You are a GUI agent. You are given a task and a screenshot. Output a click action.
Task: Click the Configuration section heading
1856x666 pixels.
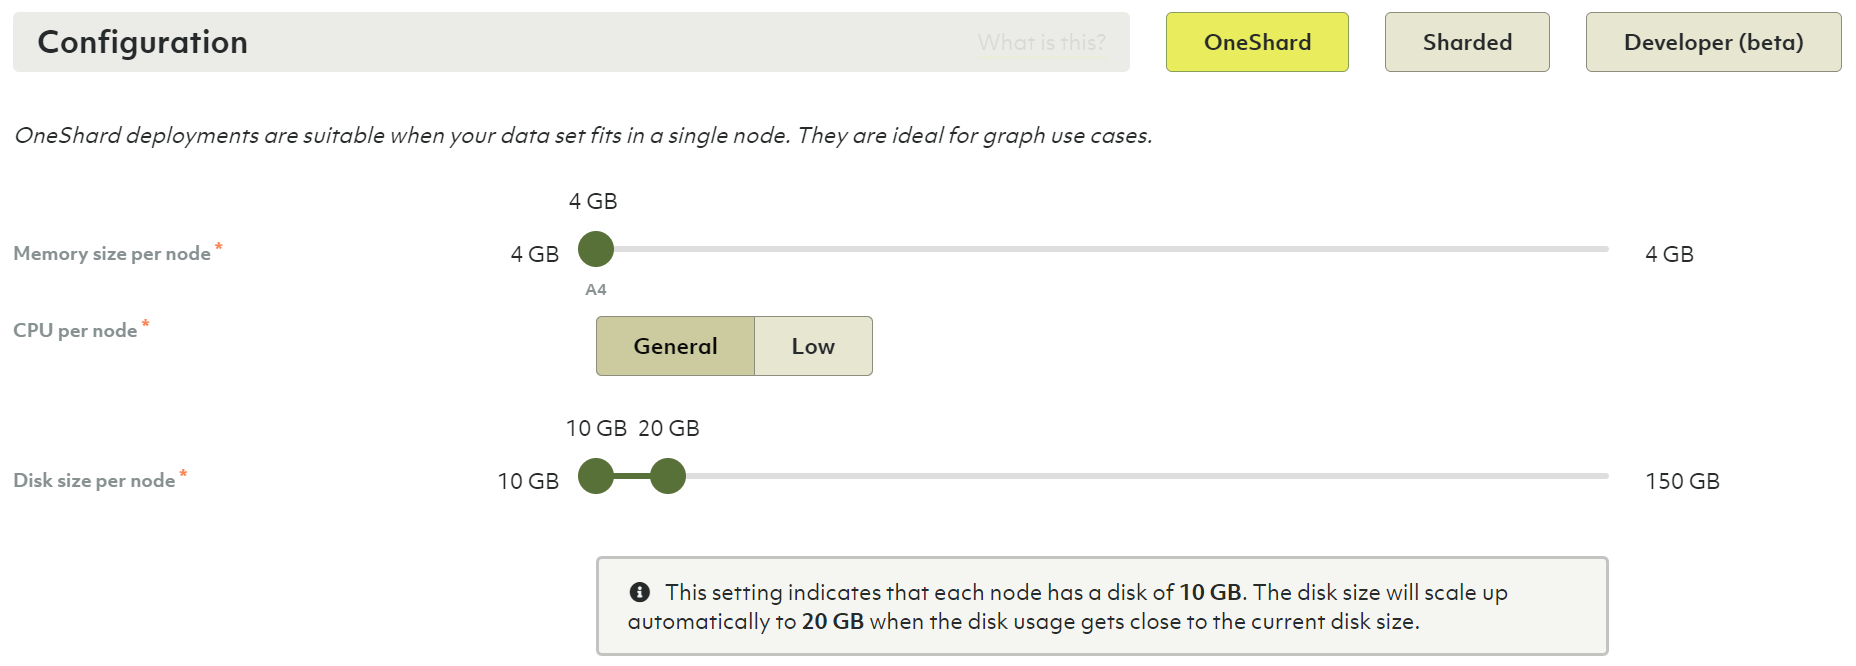143,42
